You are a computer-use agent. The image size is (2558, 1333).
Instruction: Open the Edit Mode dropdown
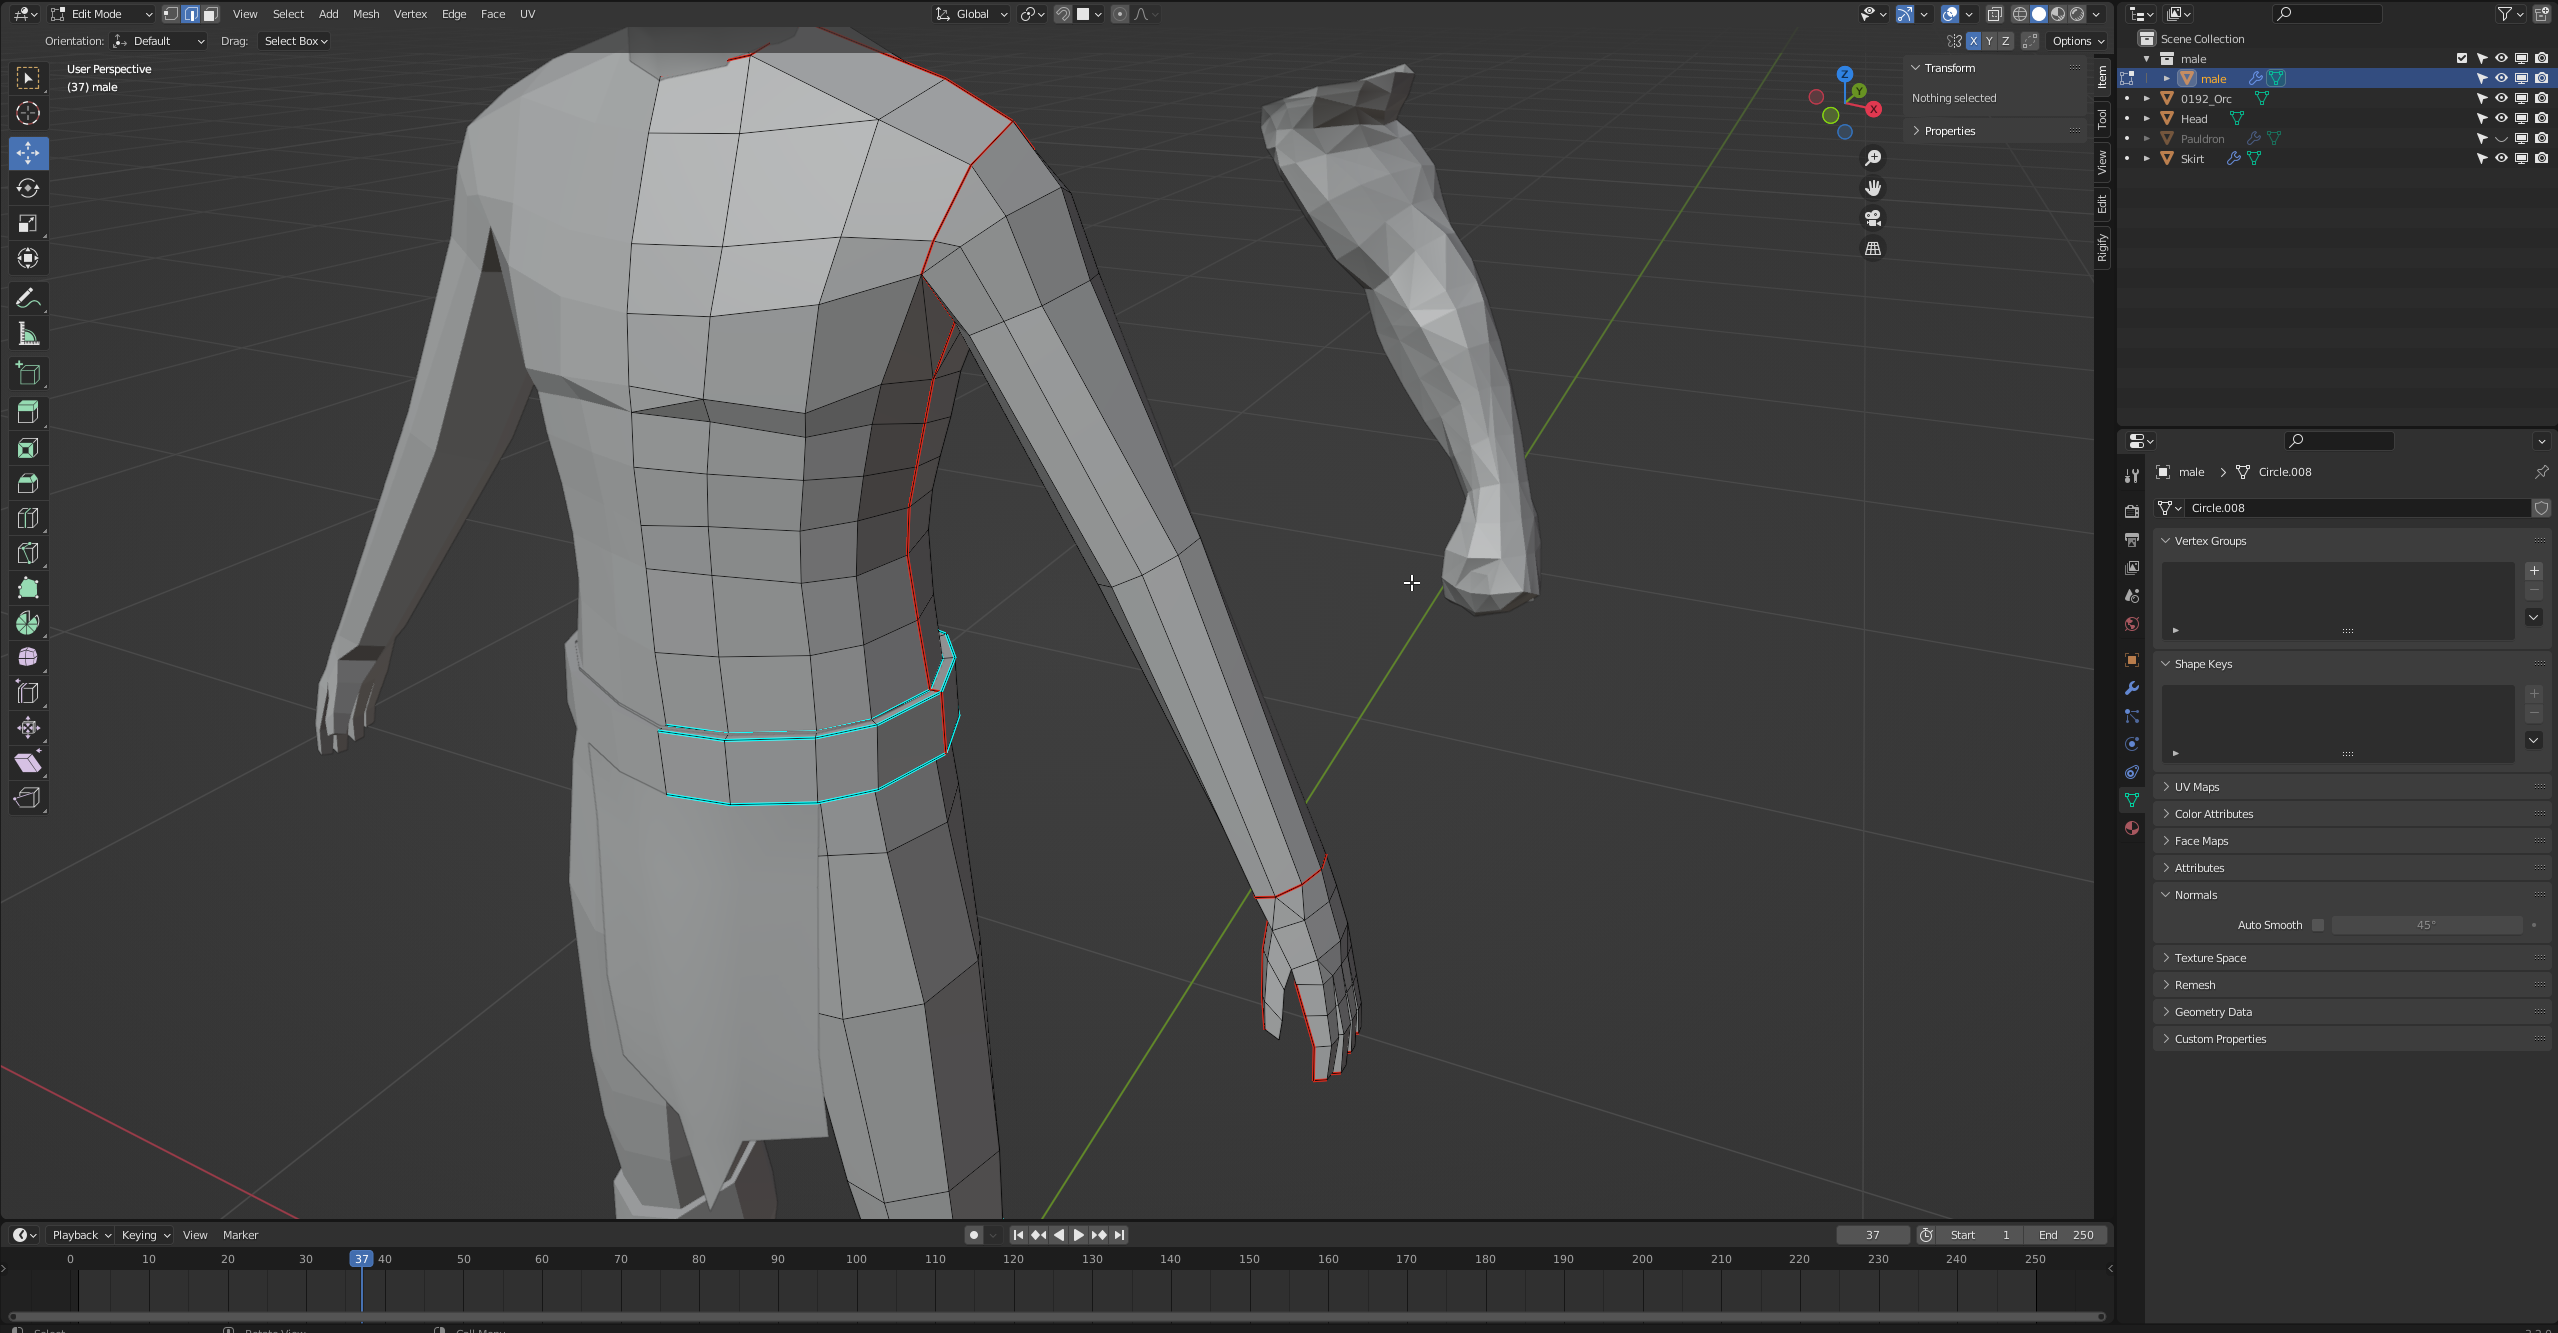[x=101, y=14]
